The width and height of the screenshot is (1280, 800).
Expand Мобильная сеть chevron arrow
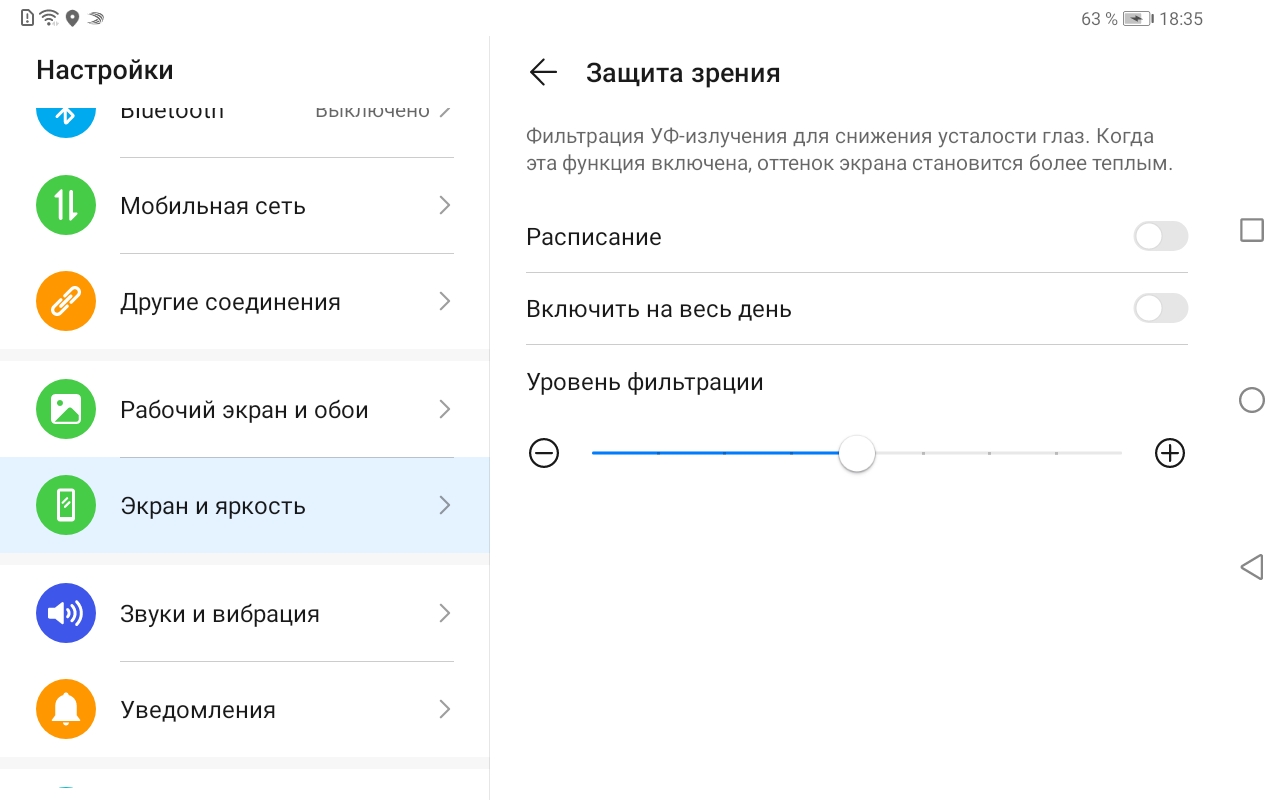(x=445, y=206)
